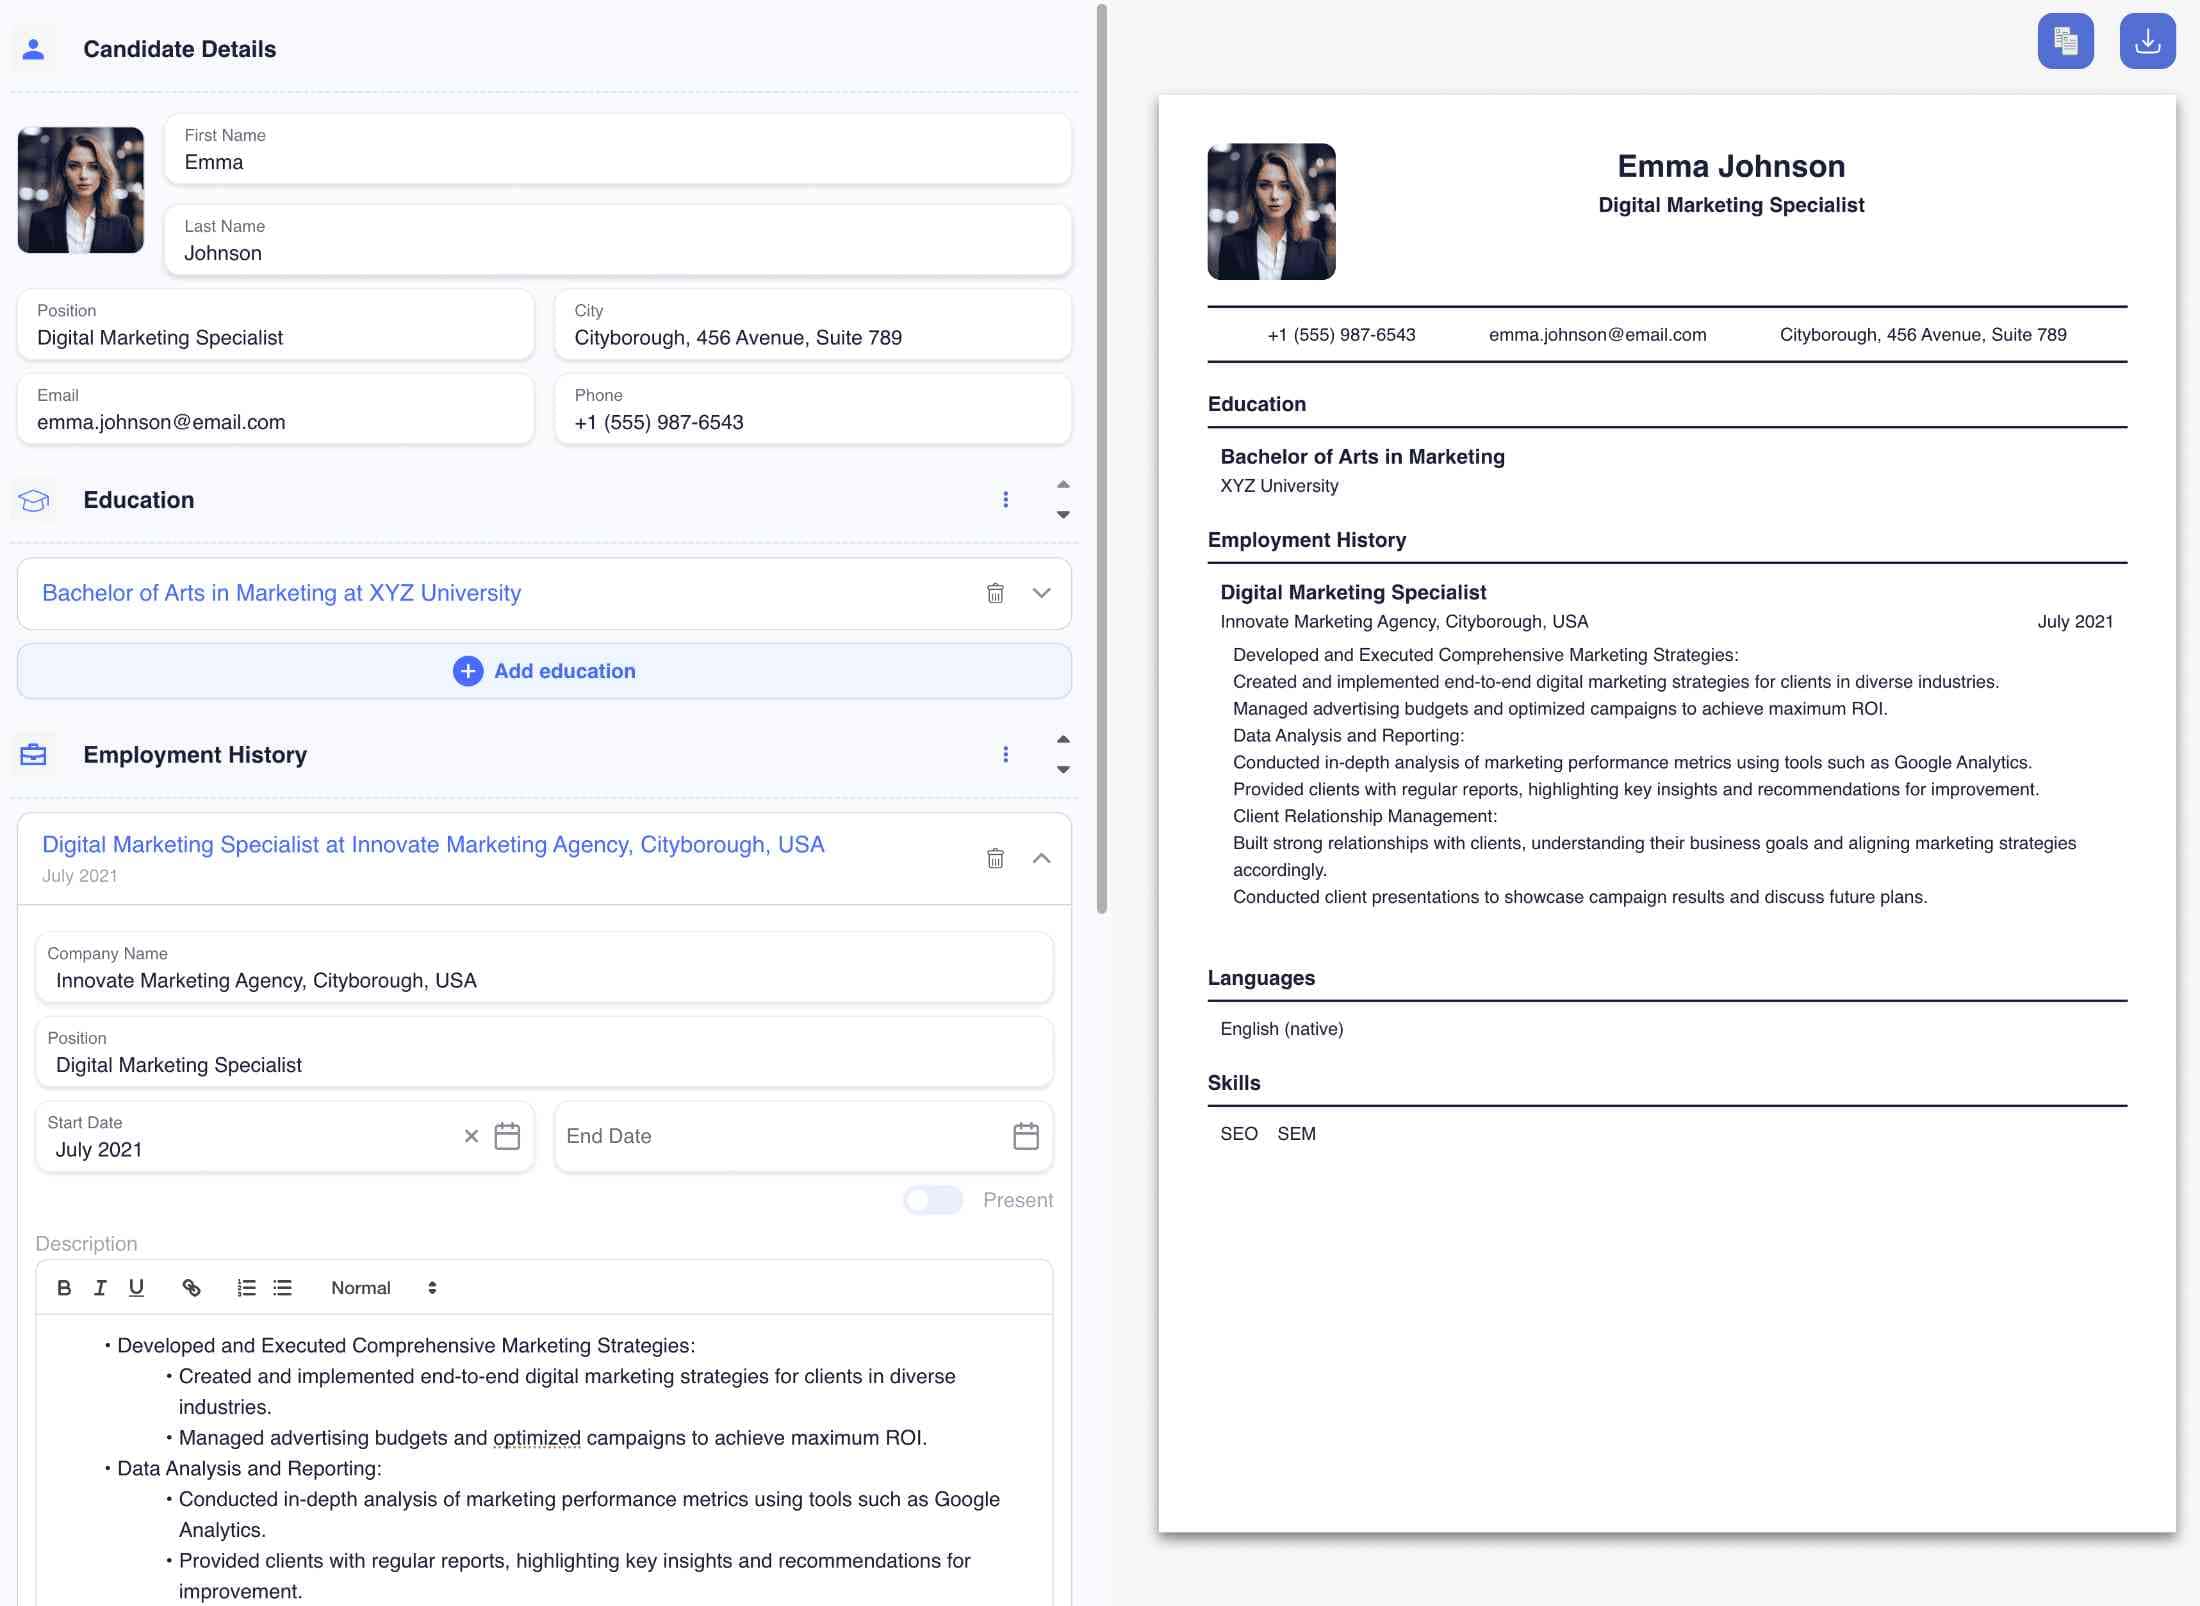Viewport: 2200px width, 1606px height.
Task: Apply ordered list formatting in the description
Action: coord(245,1288)
